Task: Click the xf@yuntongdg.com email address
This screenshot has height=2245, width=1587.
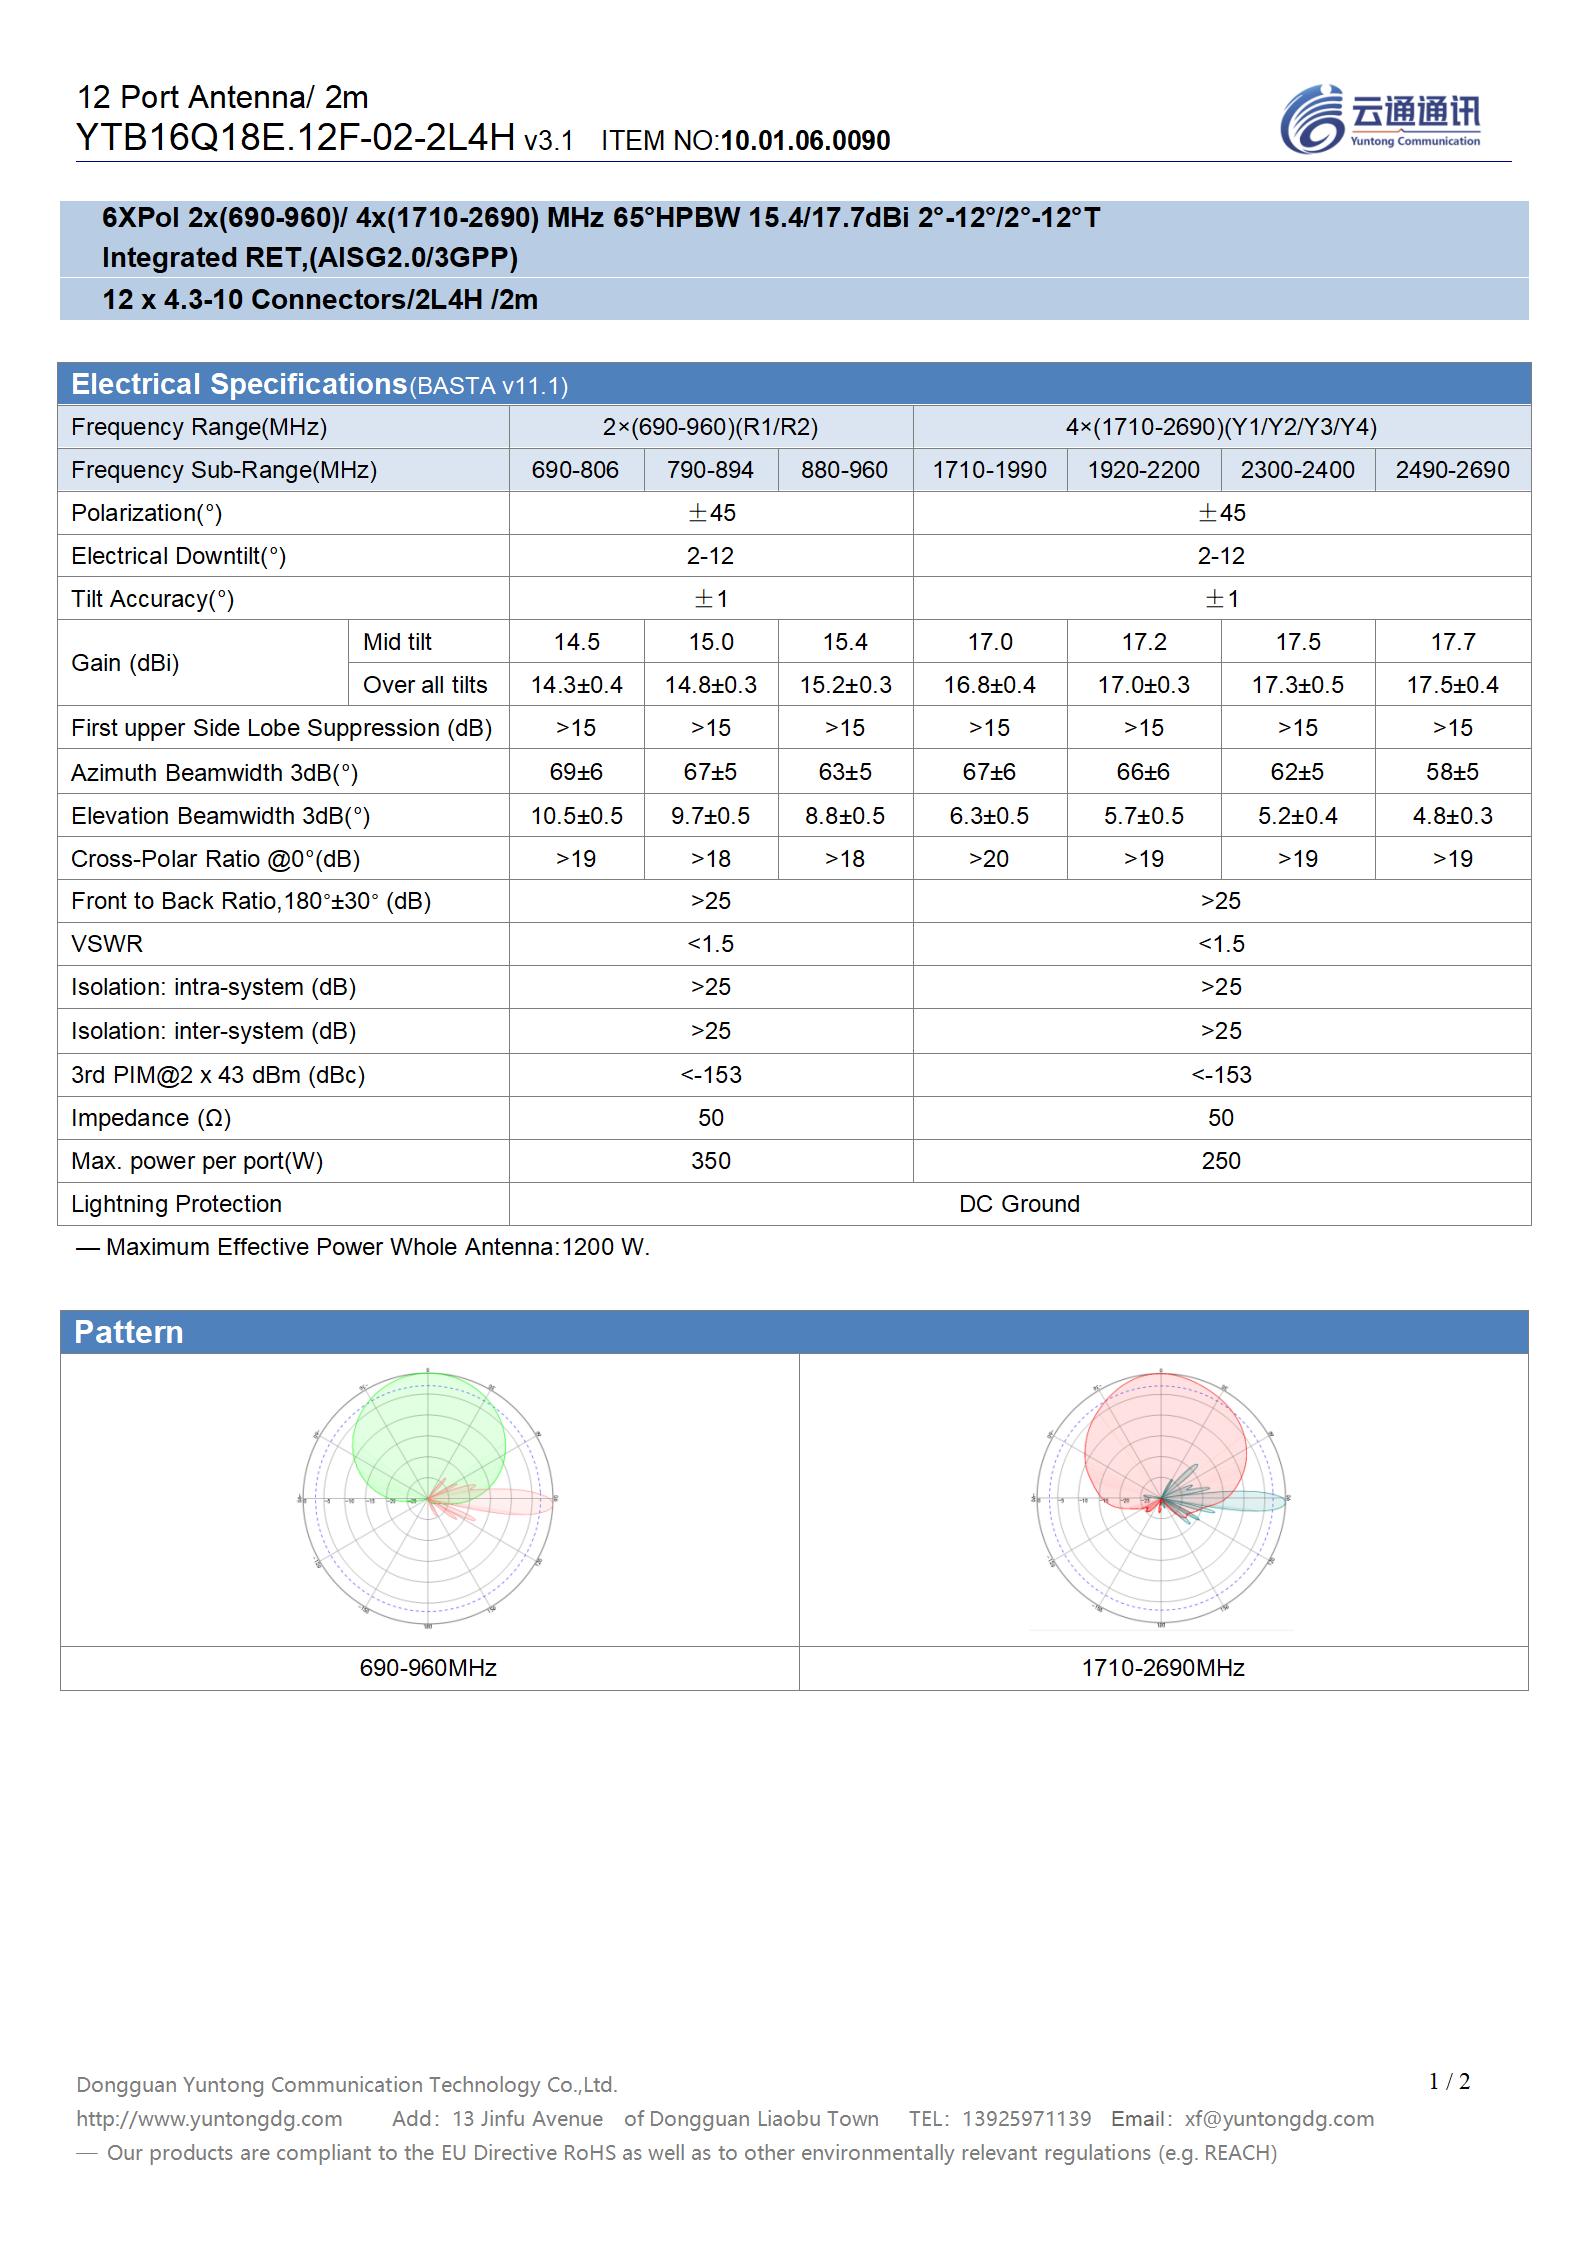Action: 1279,2118
